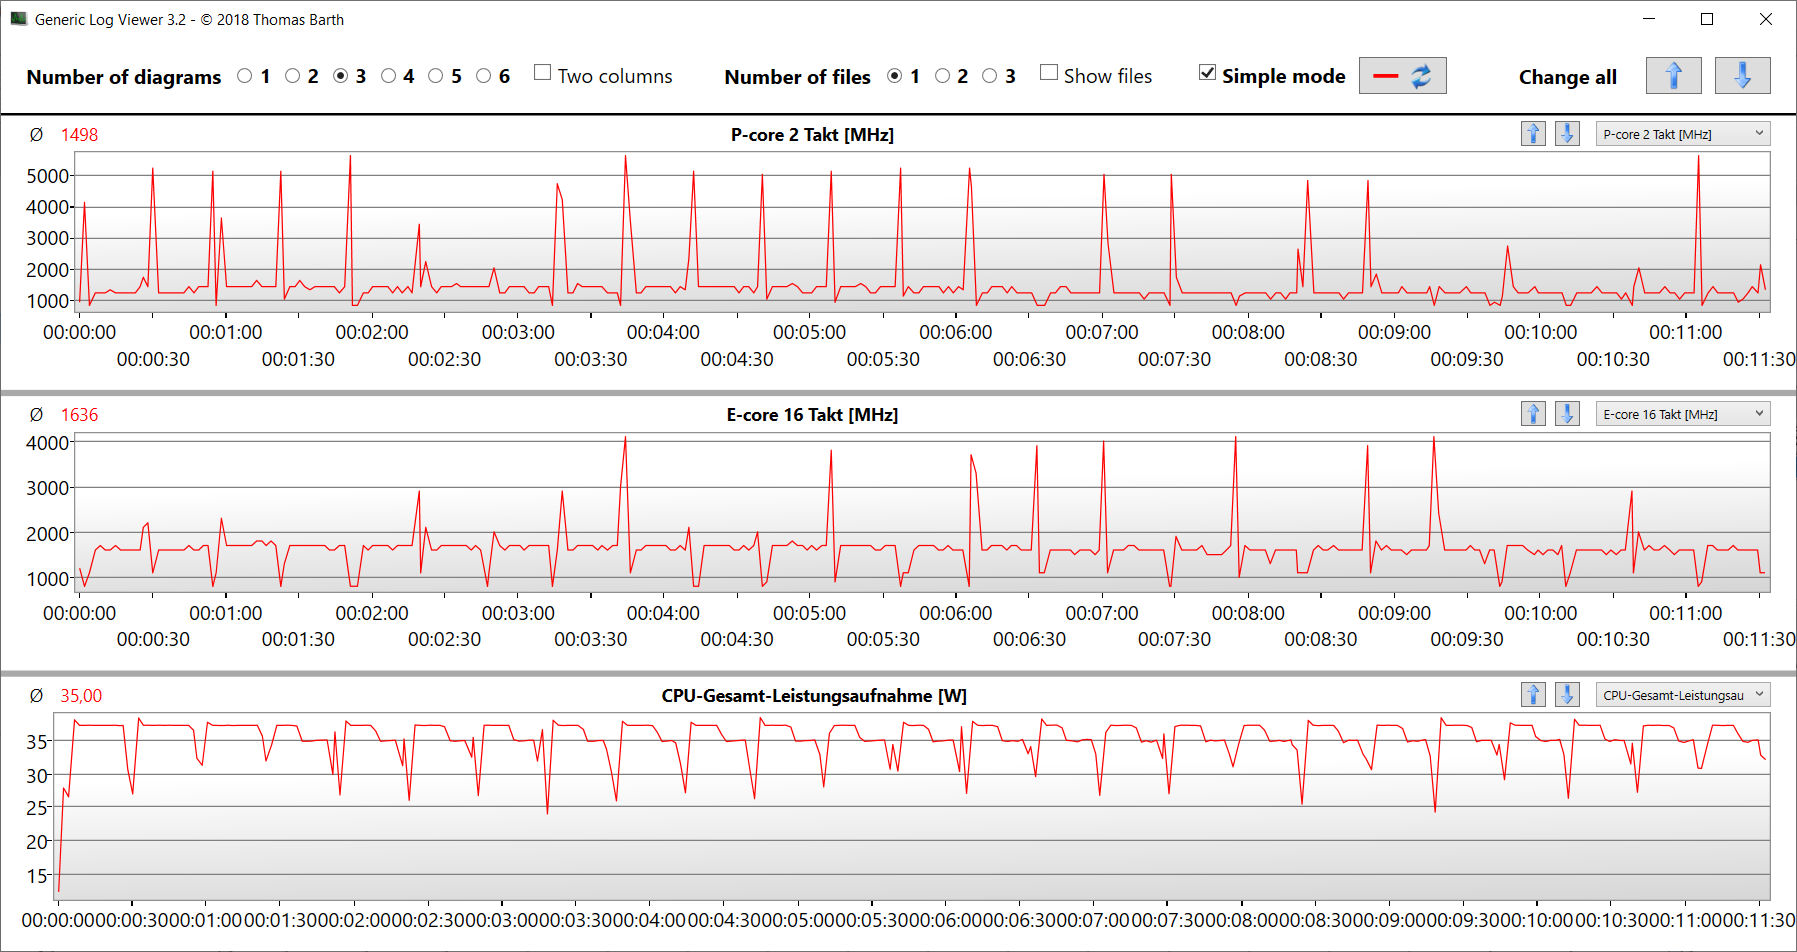Uncheck the Simple mode checkbox
The image size is (1797, 952).
1208,73
